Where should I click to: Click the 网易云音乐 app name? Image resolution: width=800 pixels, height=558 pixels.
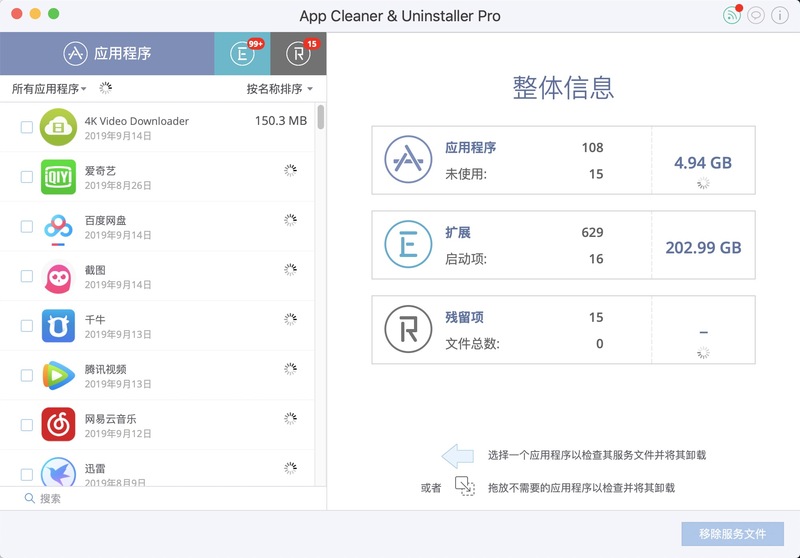[x=111, y=419]
